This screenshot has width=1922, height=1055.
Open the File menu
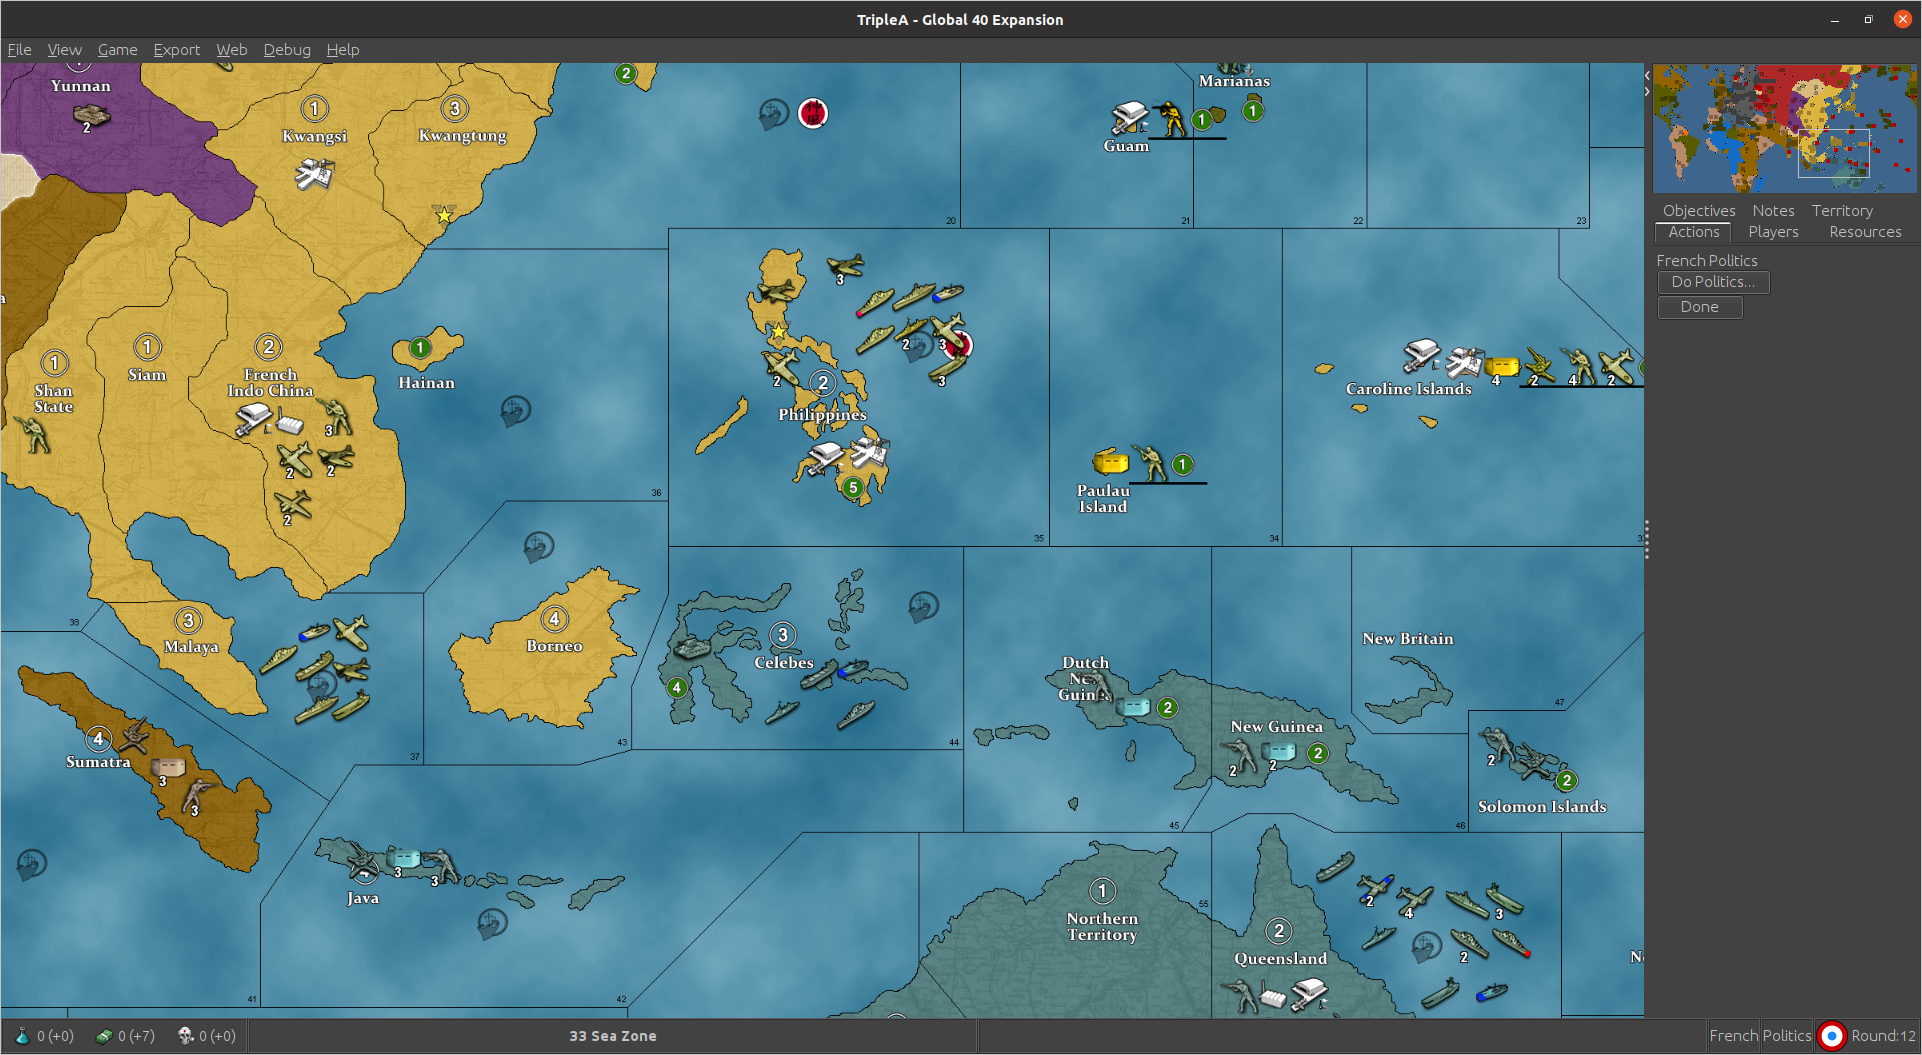[19, 49]
